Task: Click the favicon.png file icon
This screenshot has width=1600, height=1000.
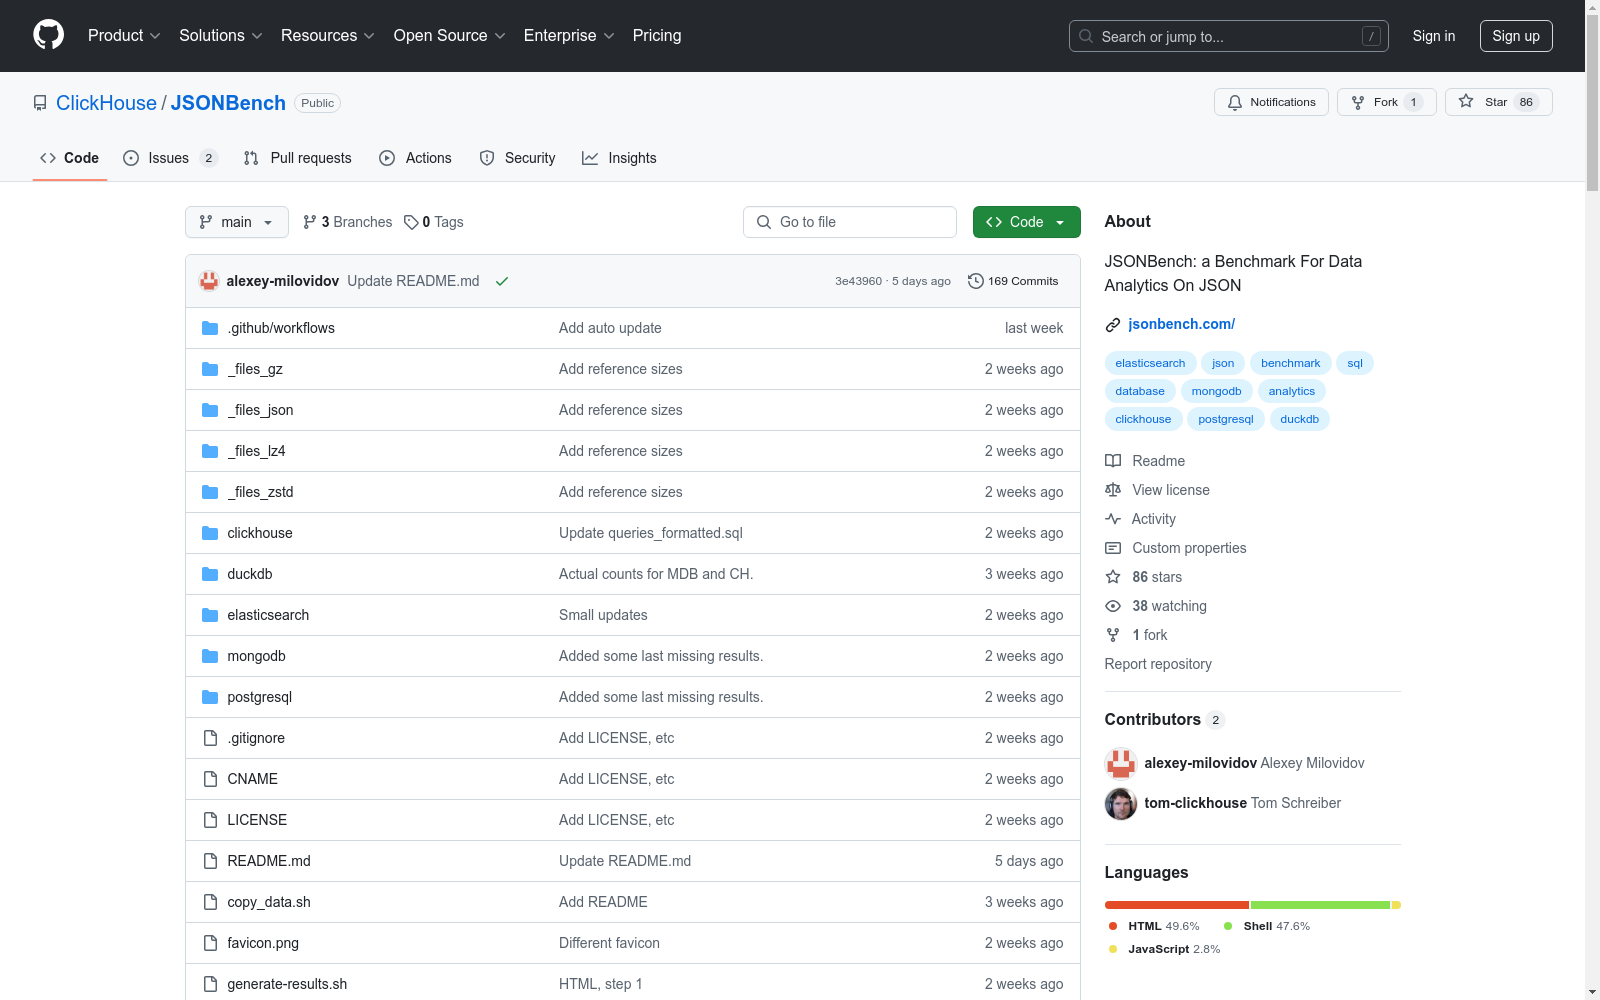Action: tap(210, 943)
